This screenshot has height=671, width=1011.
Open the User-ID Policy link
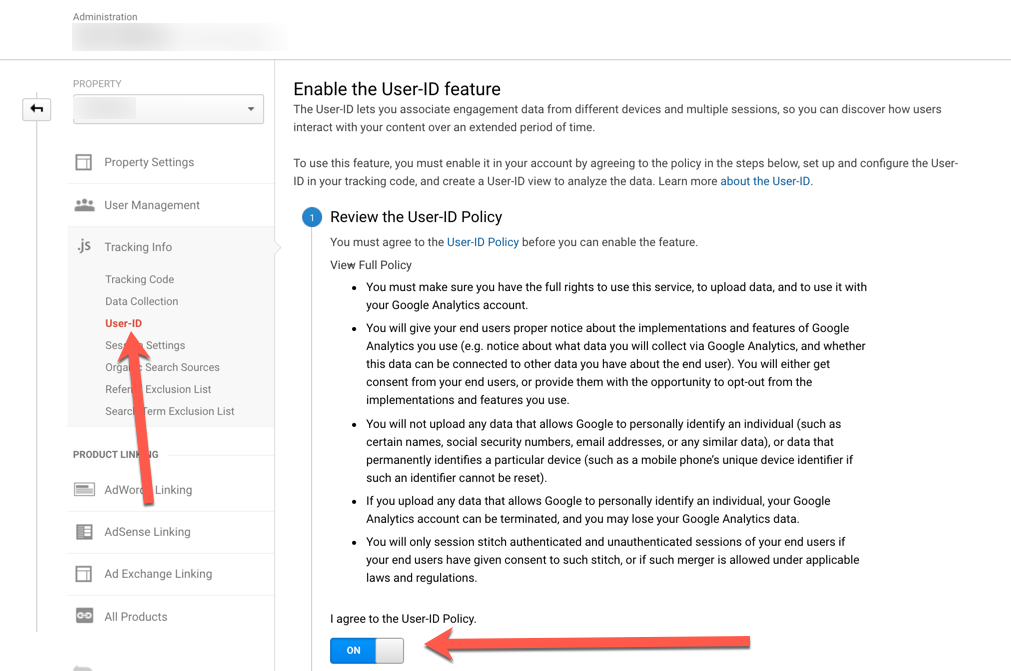(483, 242)
